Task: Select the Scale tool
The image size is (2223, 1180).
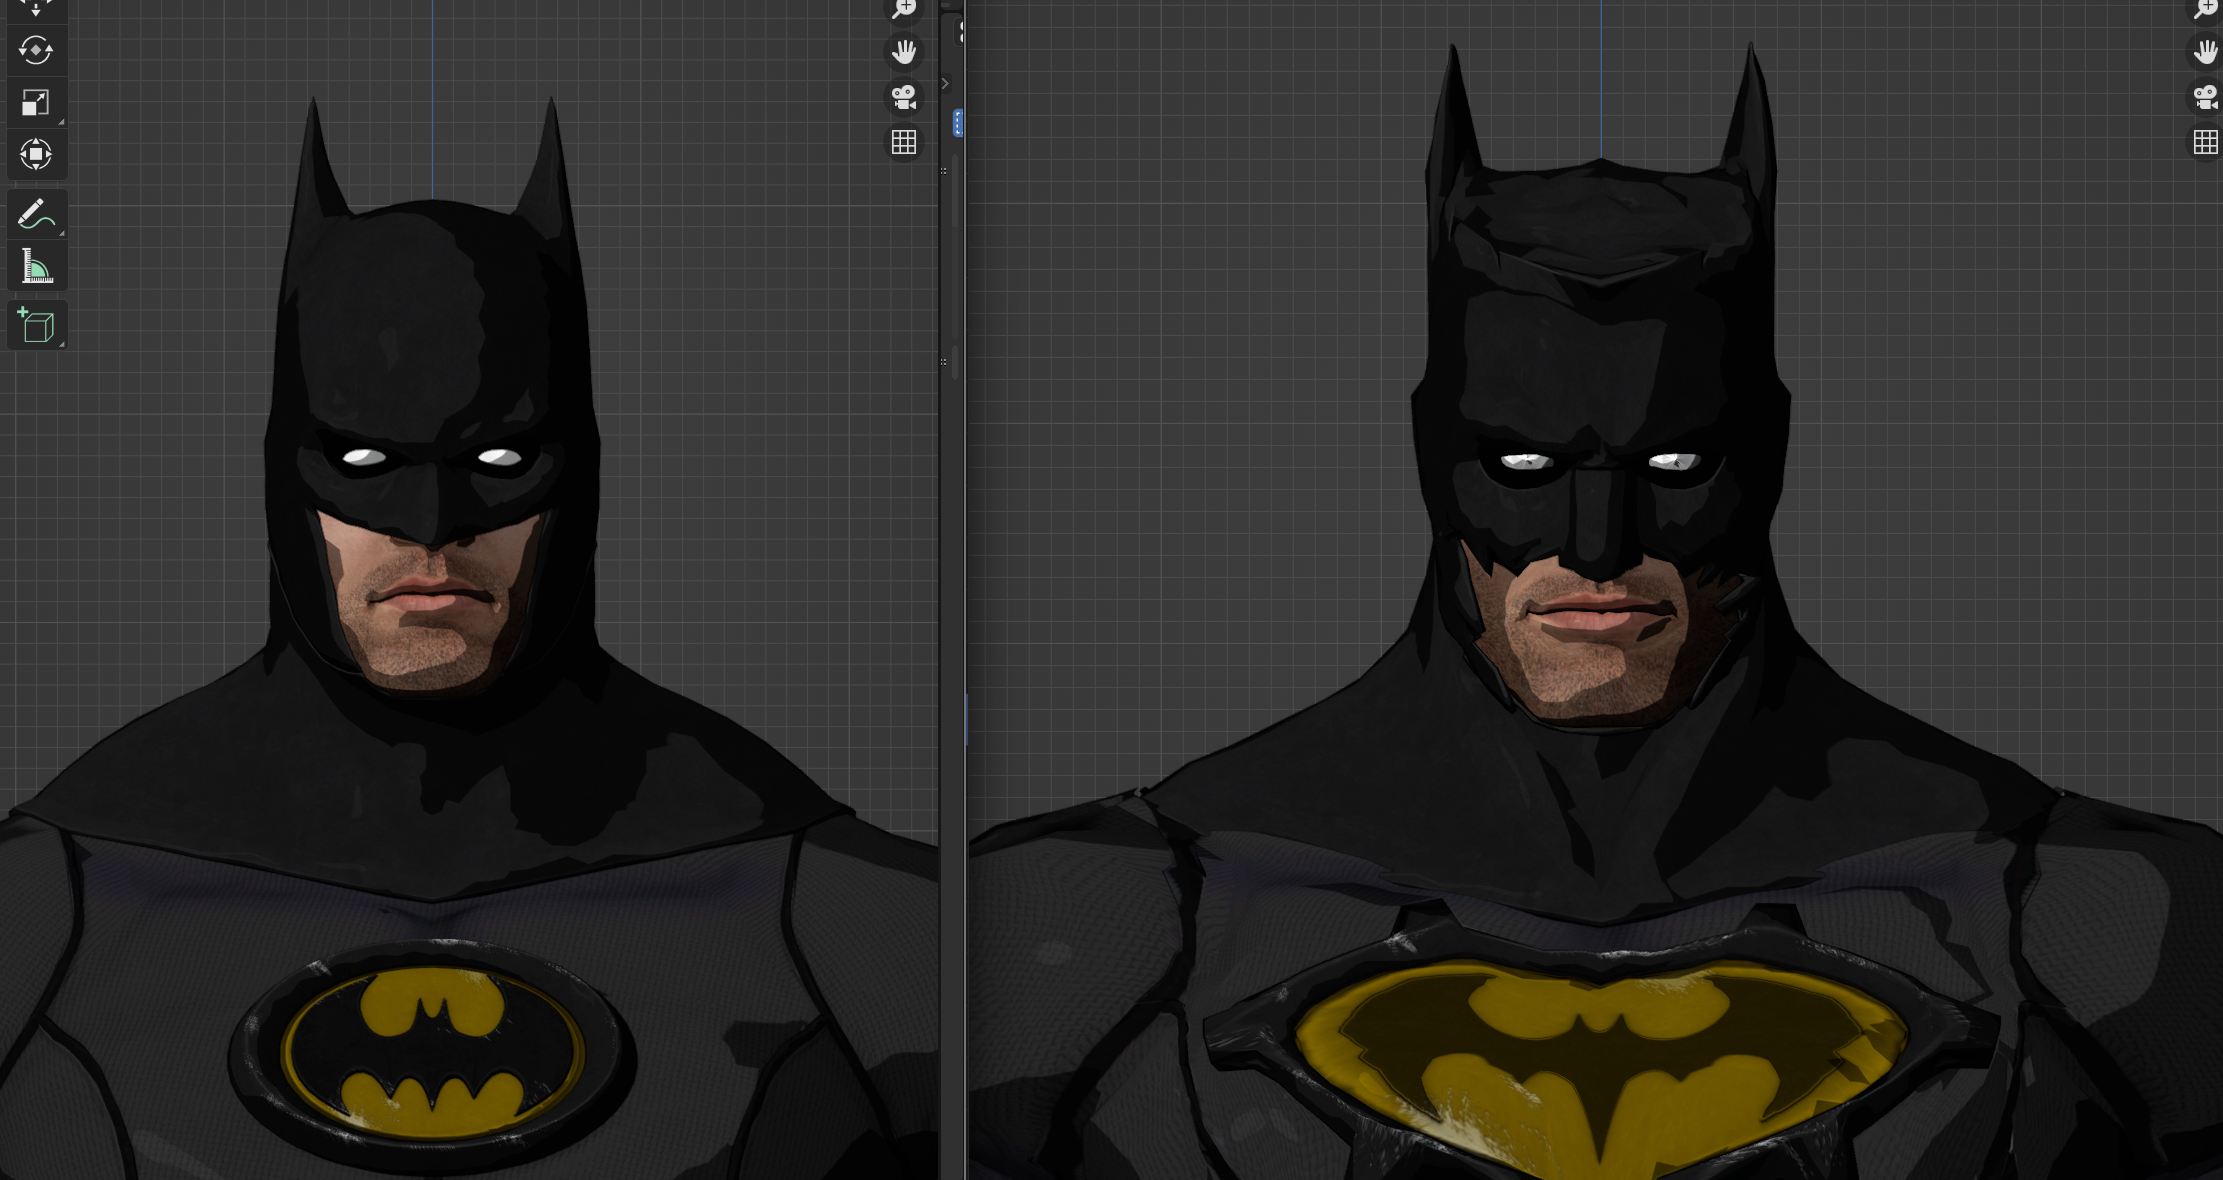Action: click(35, 102)
